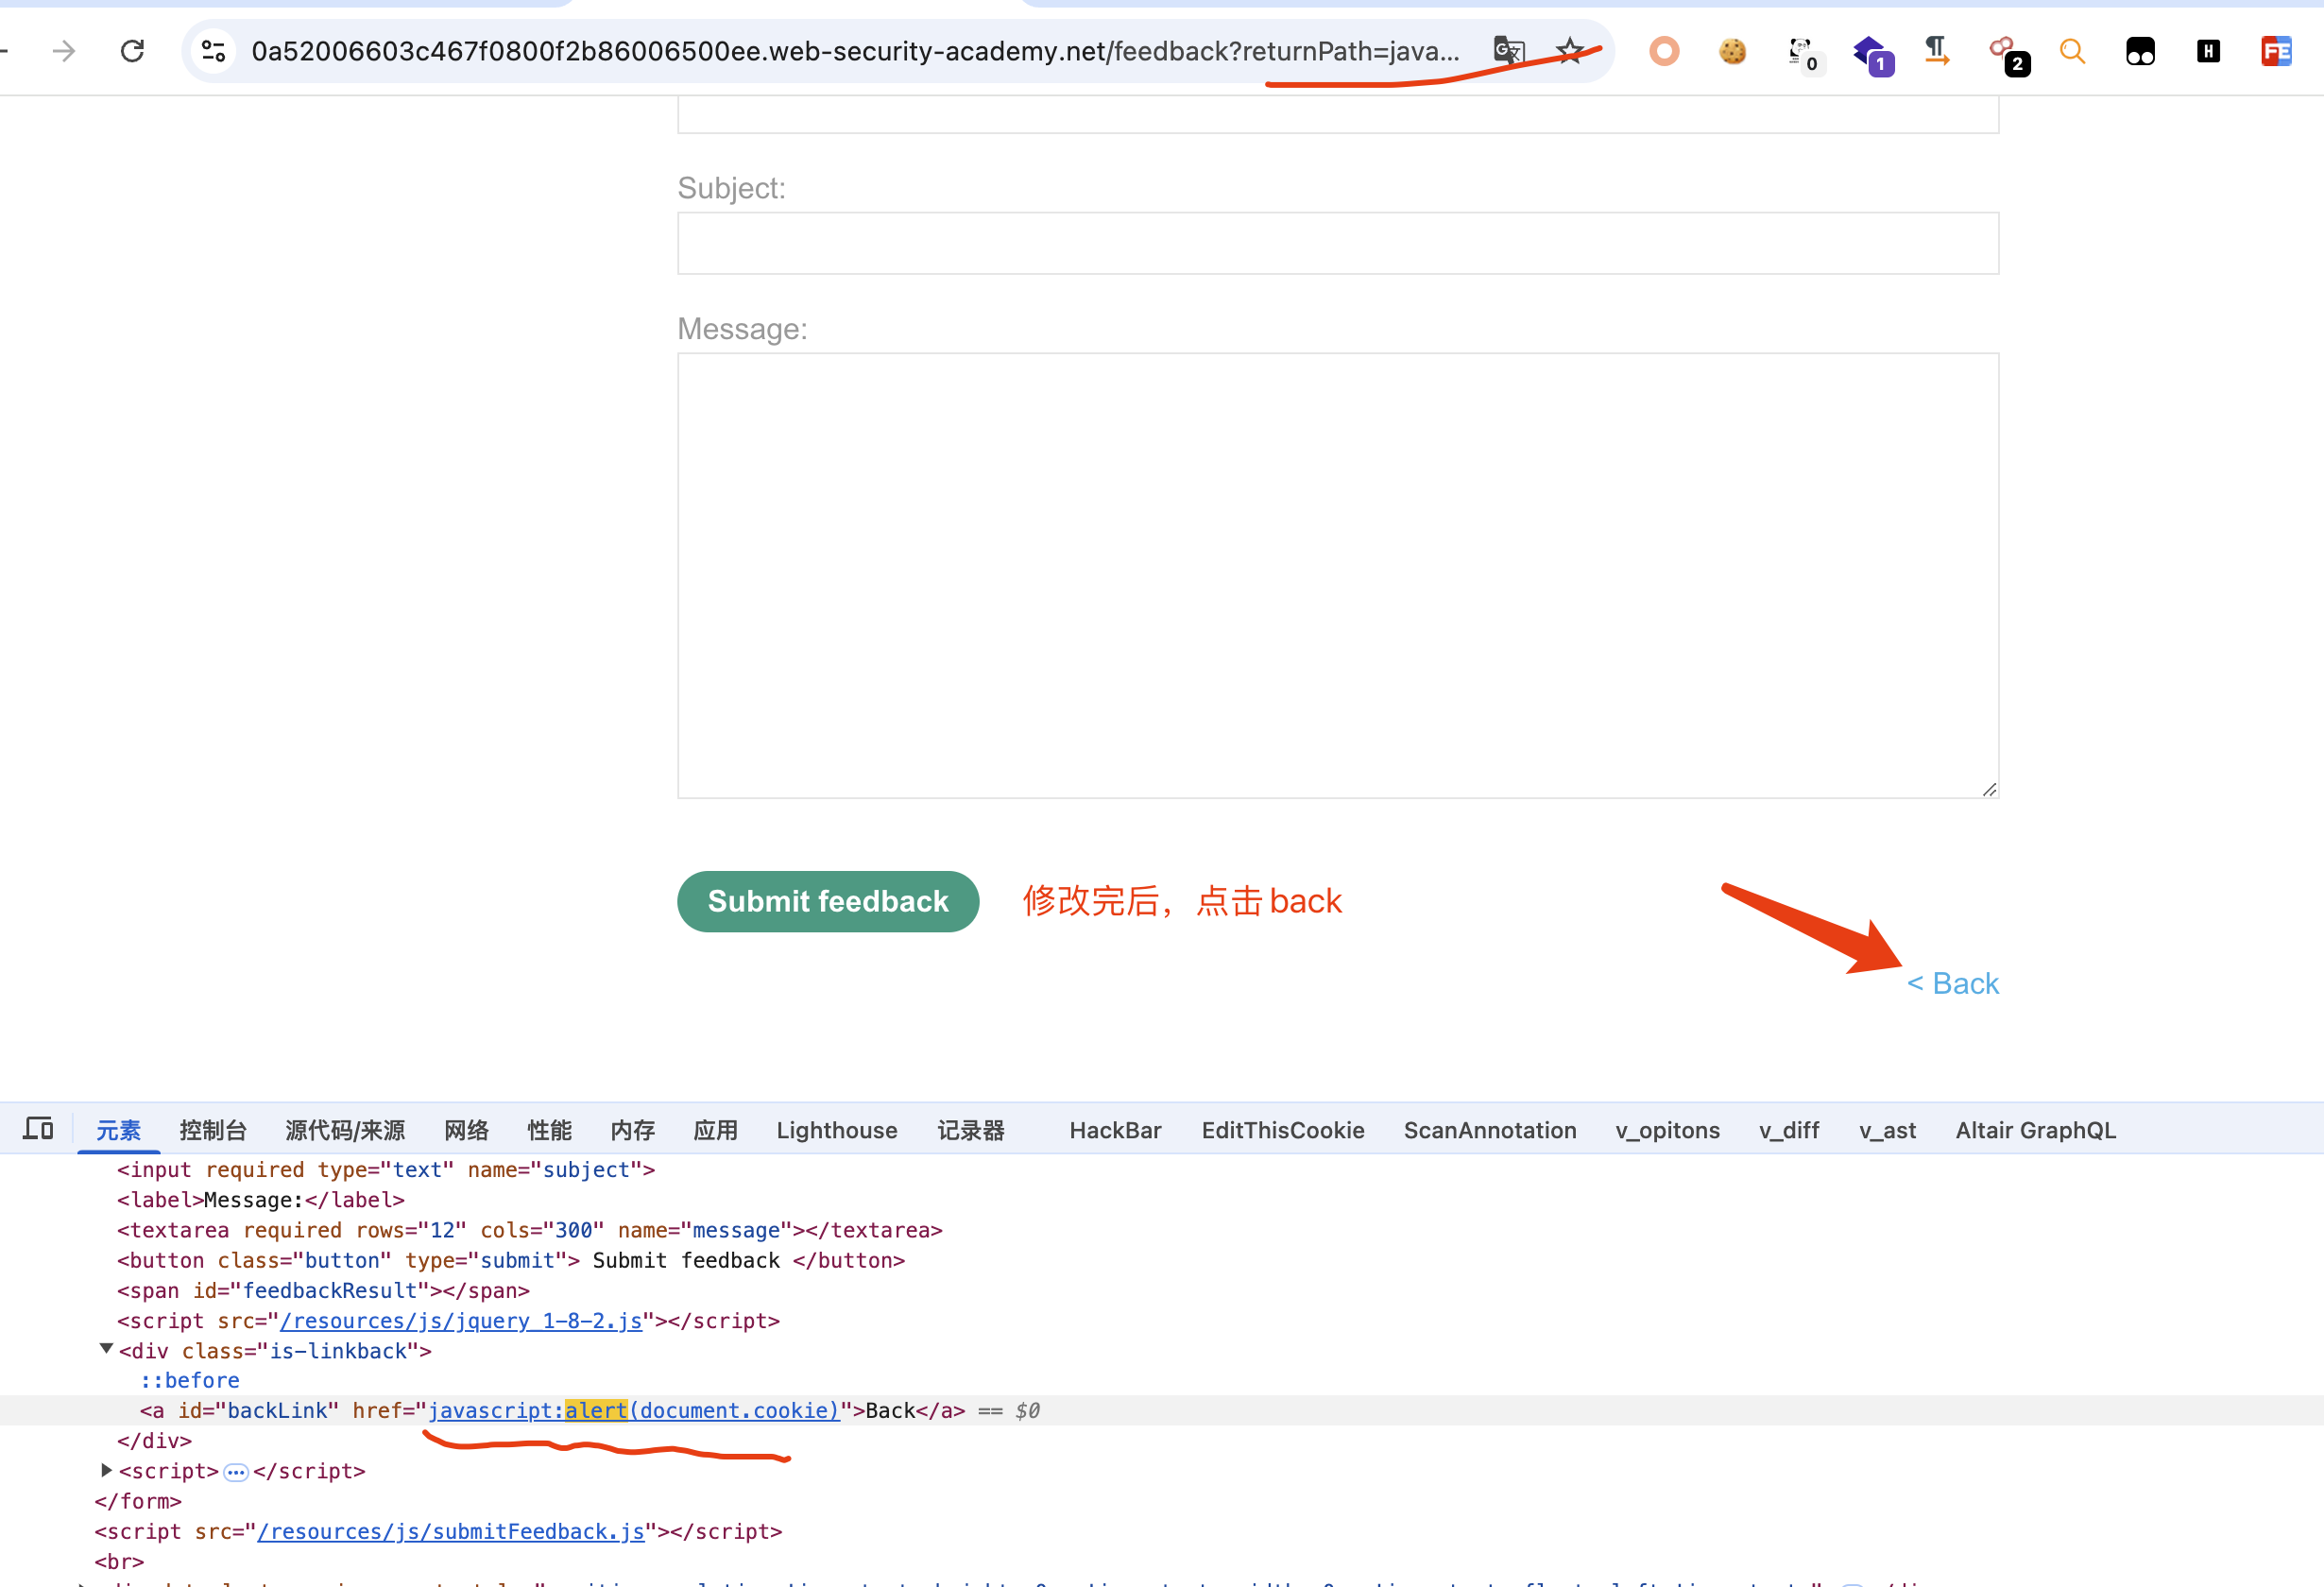Viewport: 2324px width, 1587px height.
Task: Click the paragraph-arrow extension icon
Action: [x=1937, y=50]
